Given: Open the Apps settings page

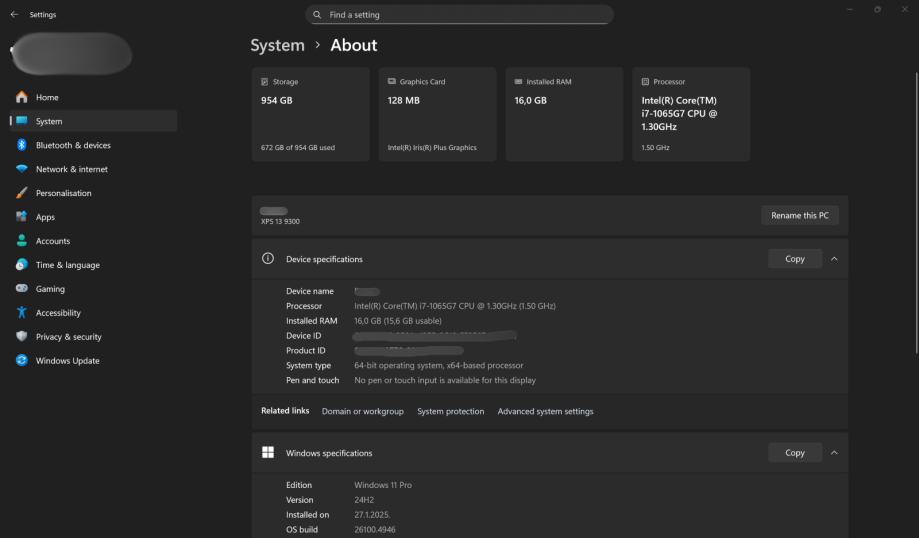Looking at the screenshot, I should click(45, 217).
